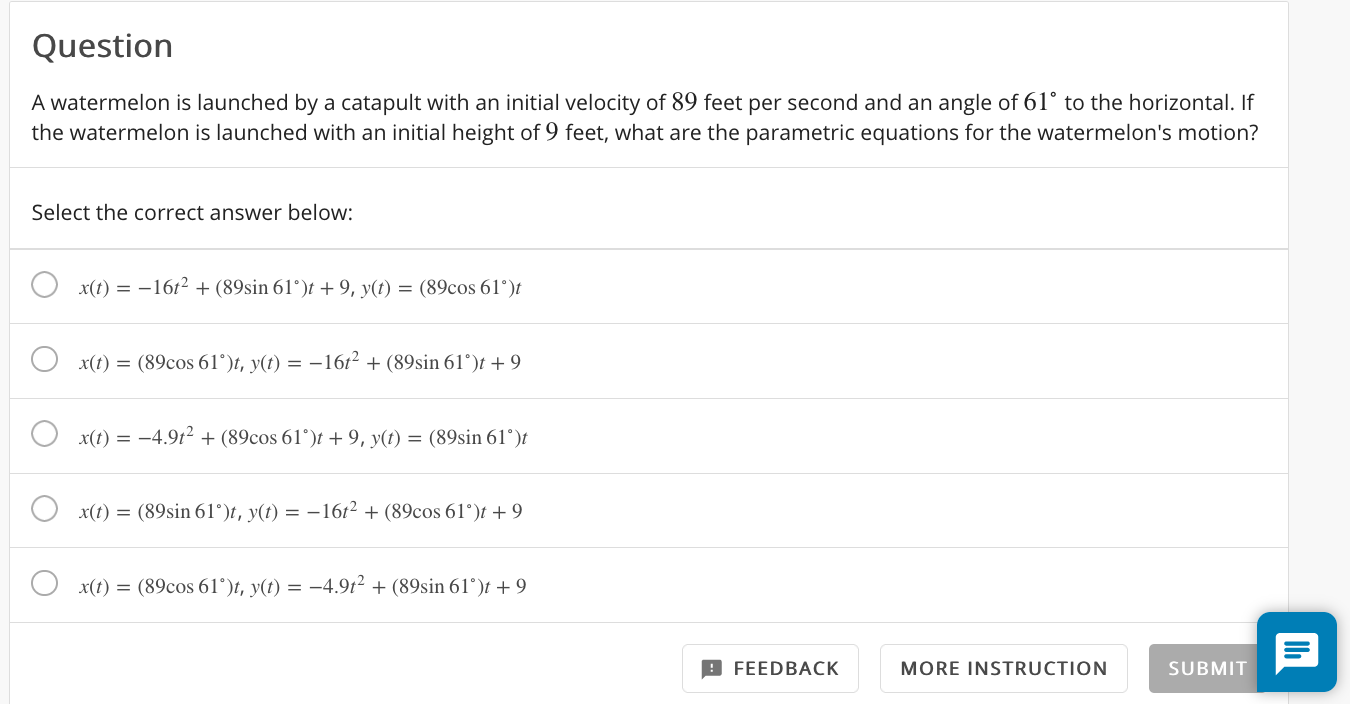Select the last answer option's radio button
Screen dimensions: 1350x704
44,582
